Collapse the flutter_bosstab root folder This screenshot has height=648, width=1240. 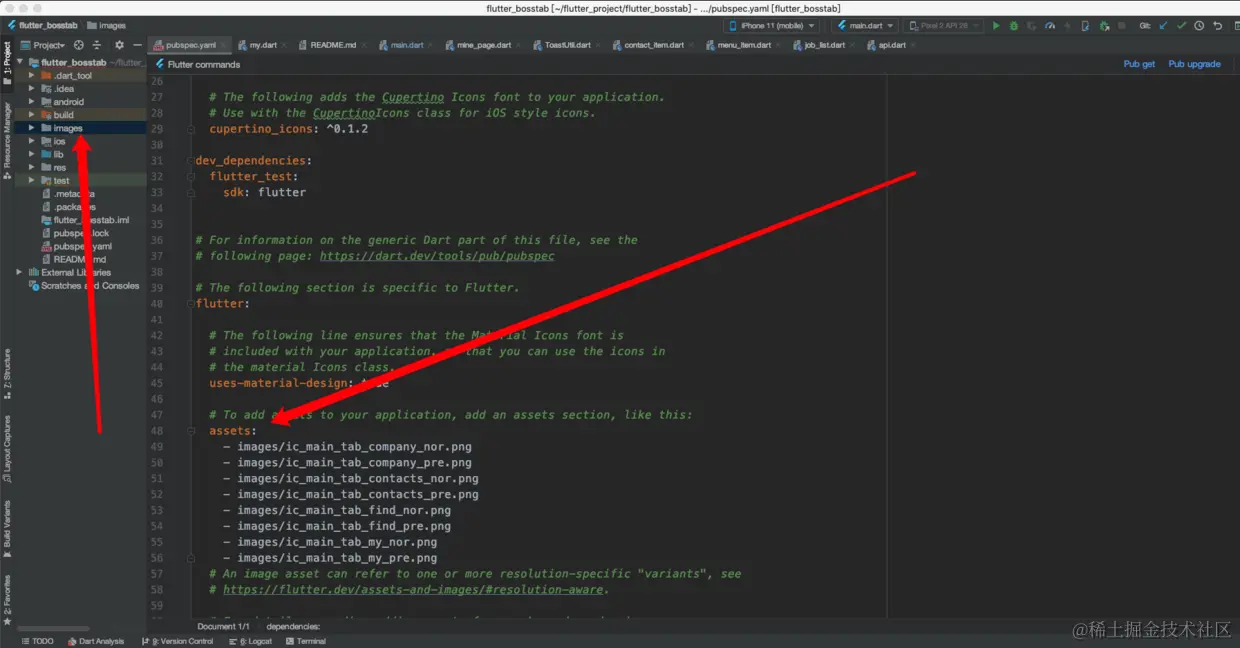click(20, 62)
